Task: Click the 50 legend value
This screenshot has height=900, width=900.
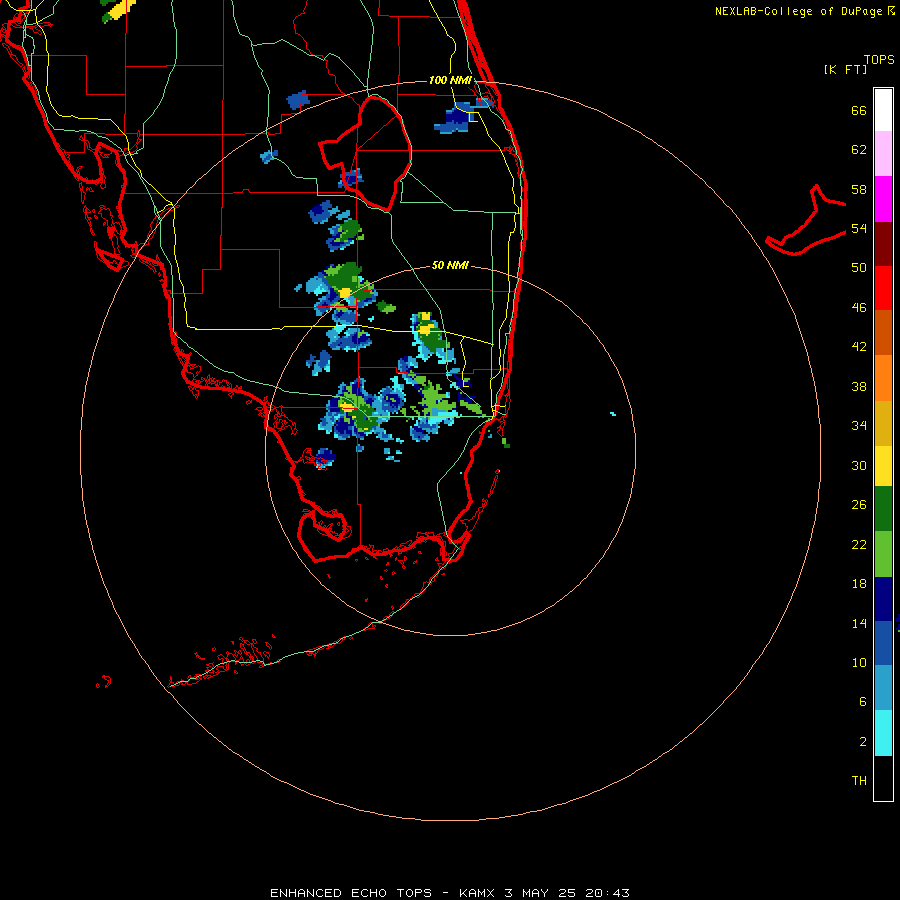Action: pyautogui.click(x=859, y=267)
